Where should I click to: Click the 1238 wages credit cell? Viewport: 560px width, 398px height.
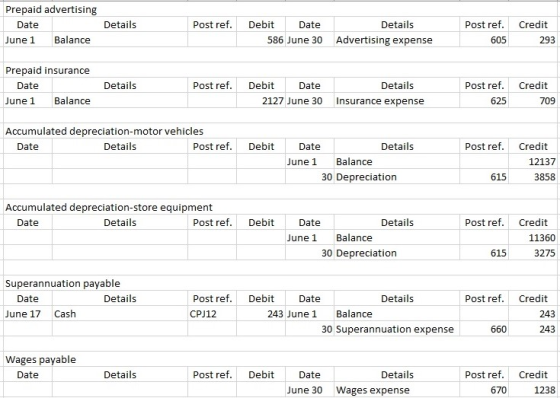coord(532,390)
